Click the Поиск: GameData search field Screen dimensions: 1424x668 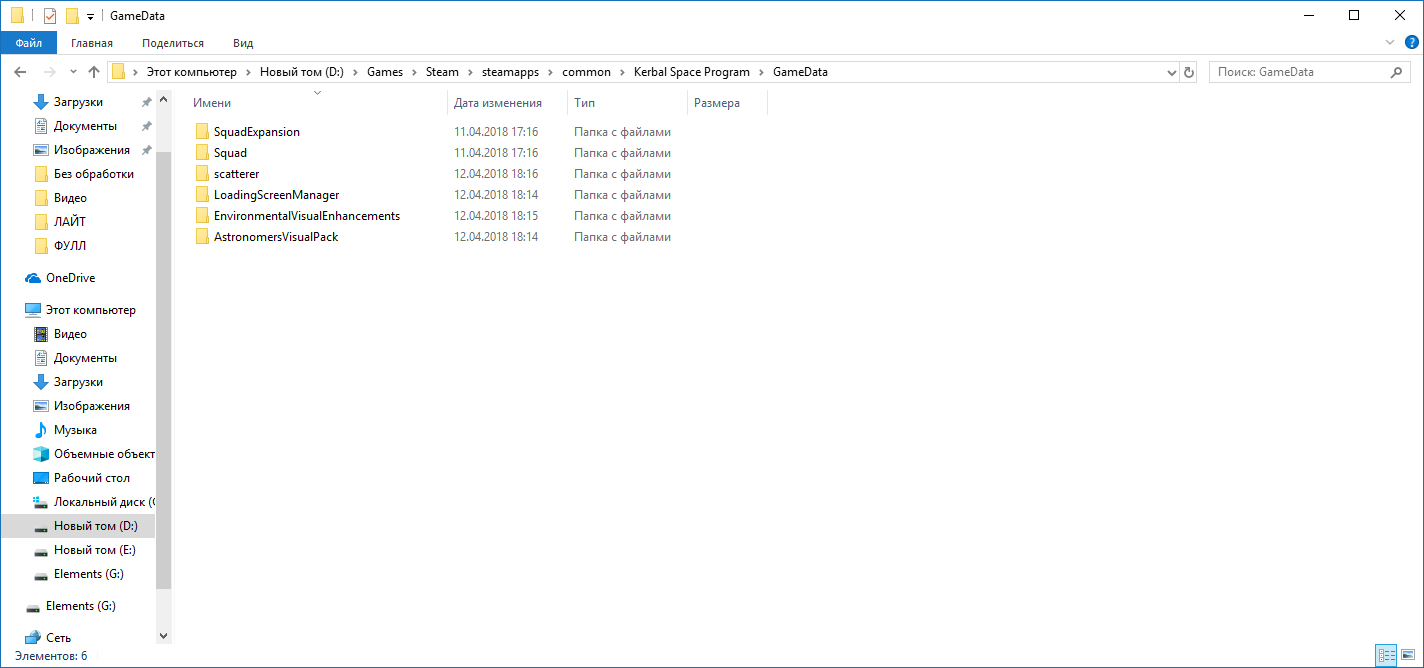tap(1310, 72)
